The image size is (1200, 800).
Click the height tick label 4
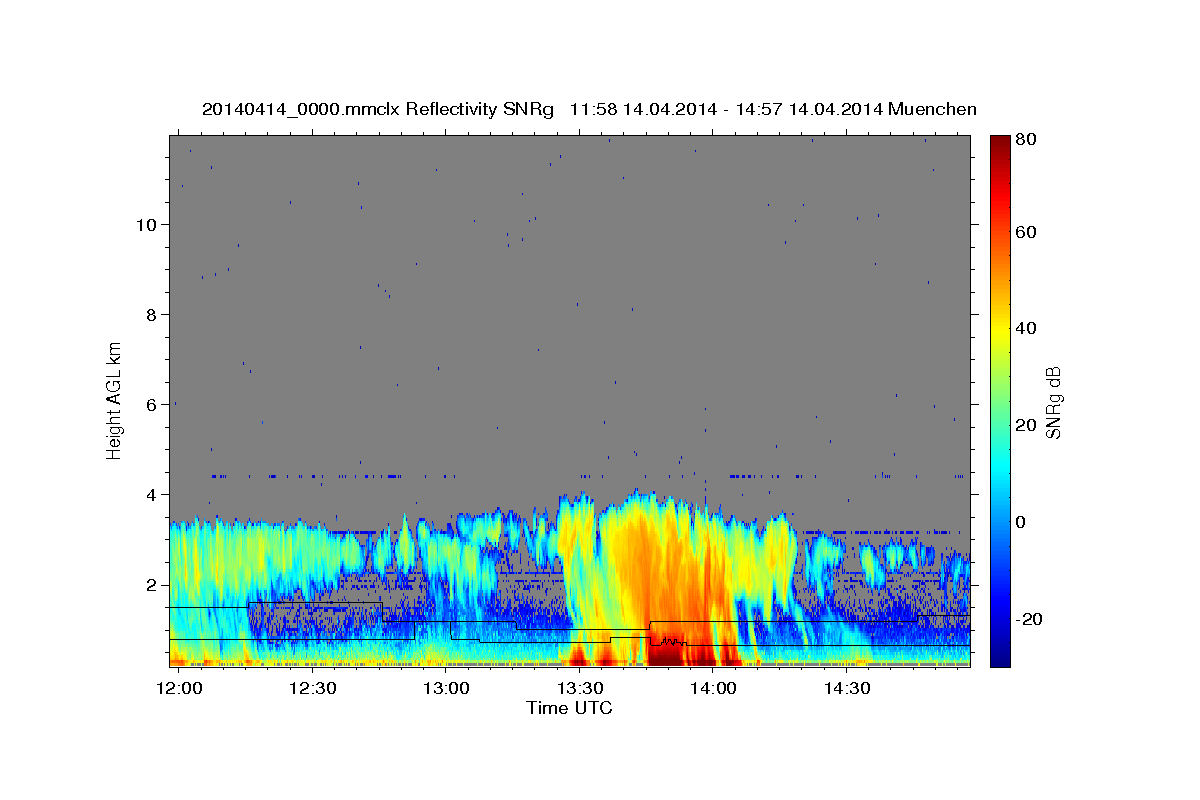[152, 494]
